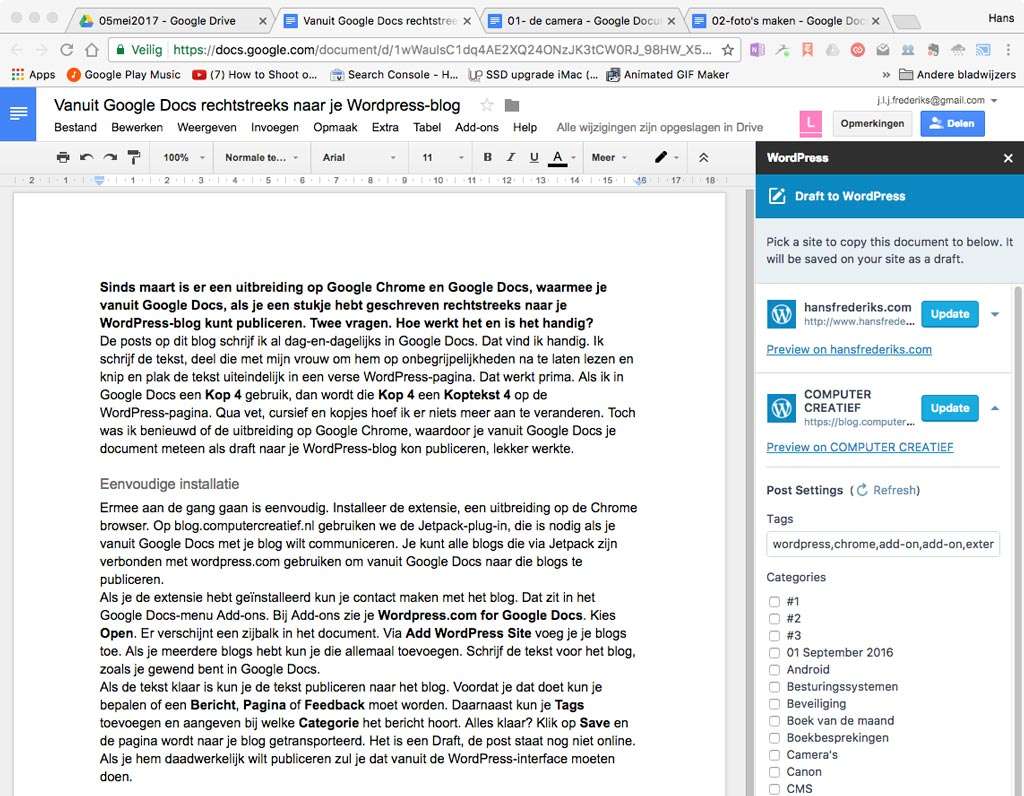Toggle italic formatting
Viewport: 1024px width, 796px height.
[511, 157]
